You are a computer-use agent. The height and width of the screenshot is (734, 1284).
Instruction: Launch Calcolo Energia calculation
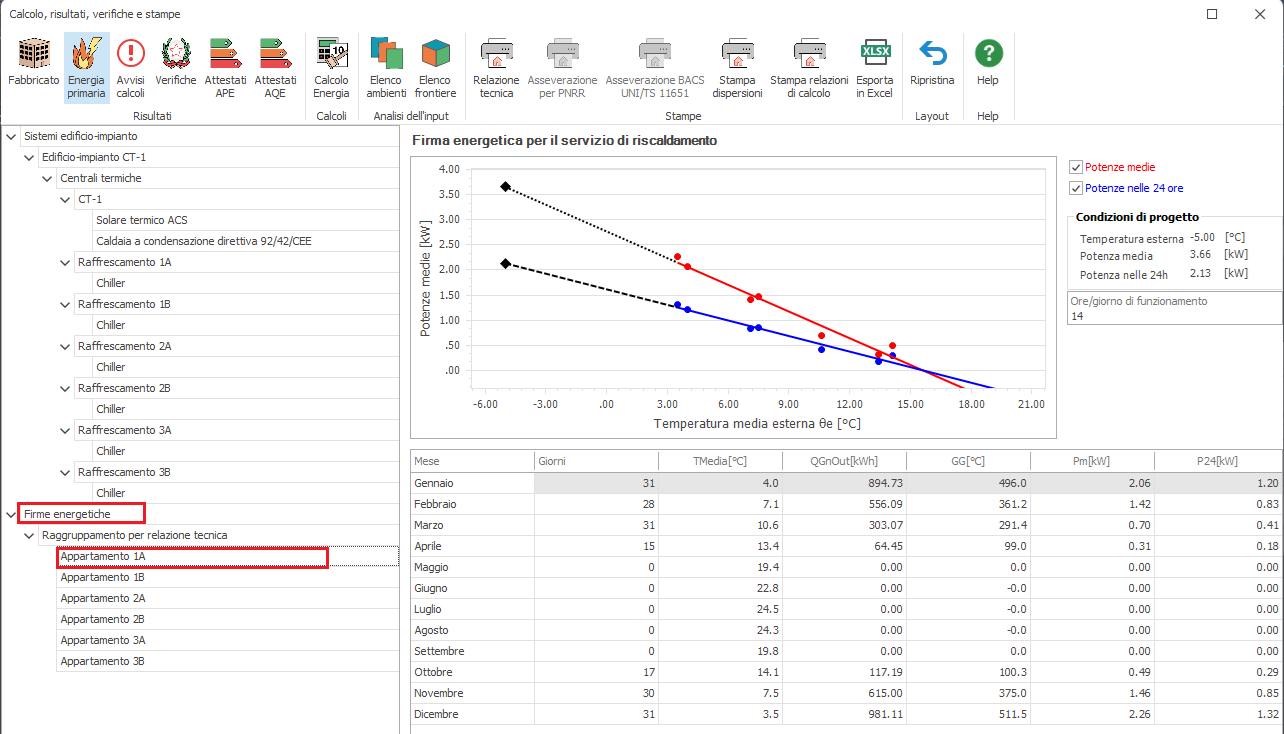[331, 68]
